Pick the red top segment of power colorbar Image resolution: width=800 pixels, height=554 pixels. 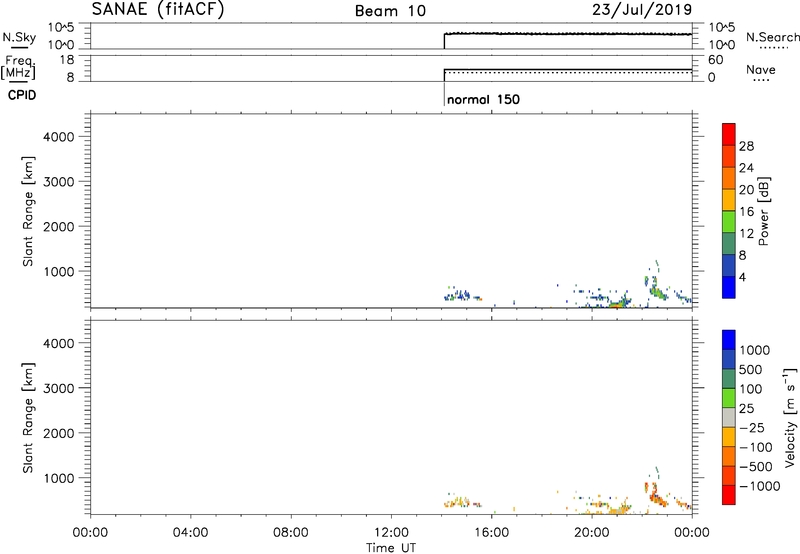(x=729, y=134)
